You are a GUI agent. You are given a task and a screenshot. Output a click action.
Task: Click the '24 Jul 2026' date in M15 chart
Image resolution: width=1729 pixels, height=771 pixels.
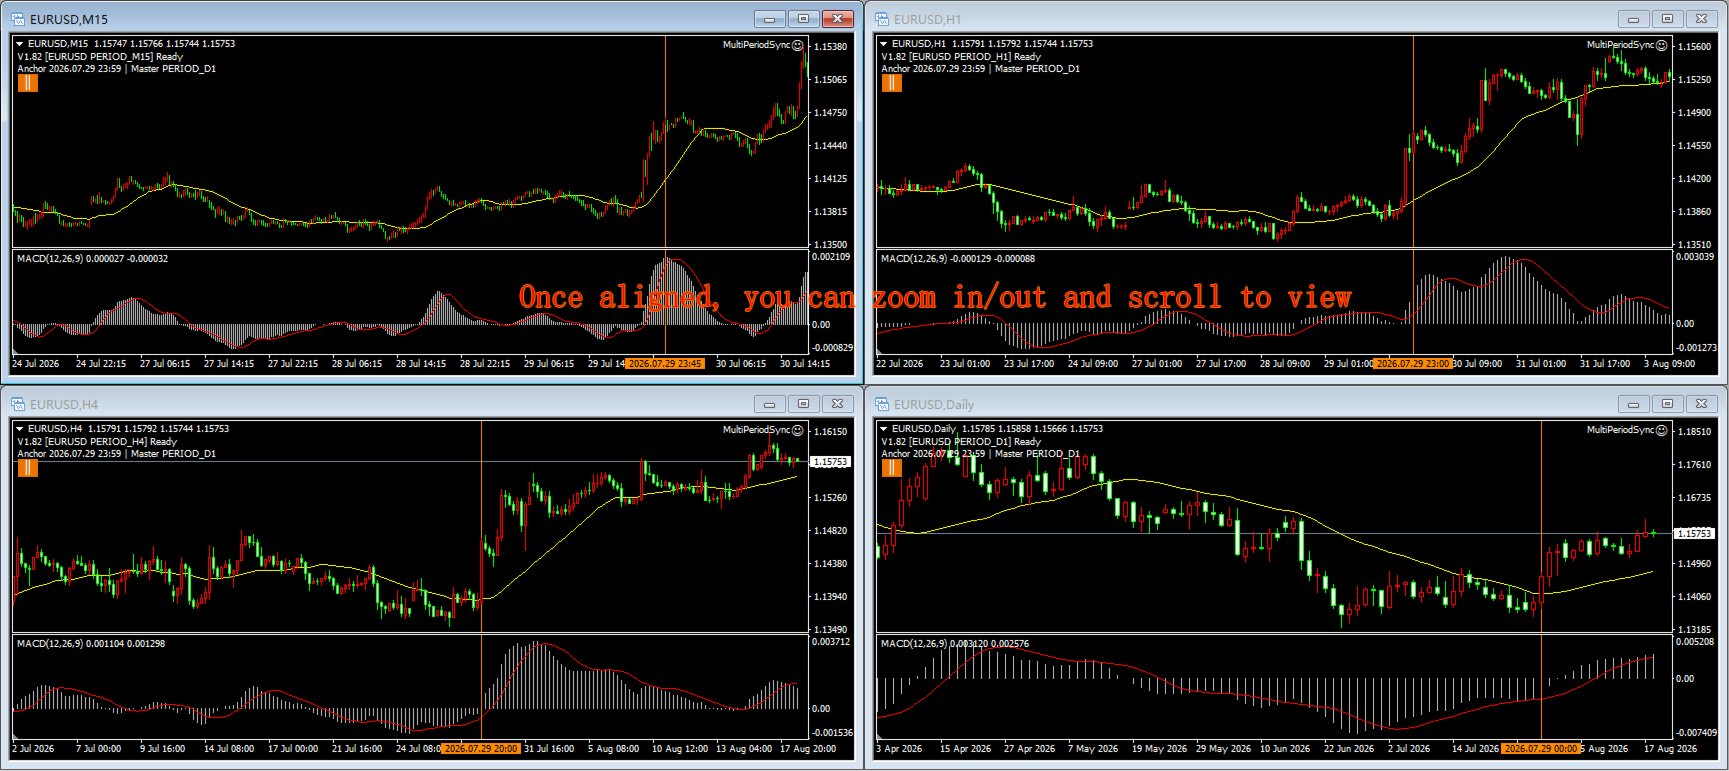point(35,364)
